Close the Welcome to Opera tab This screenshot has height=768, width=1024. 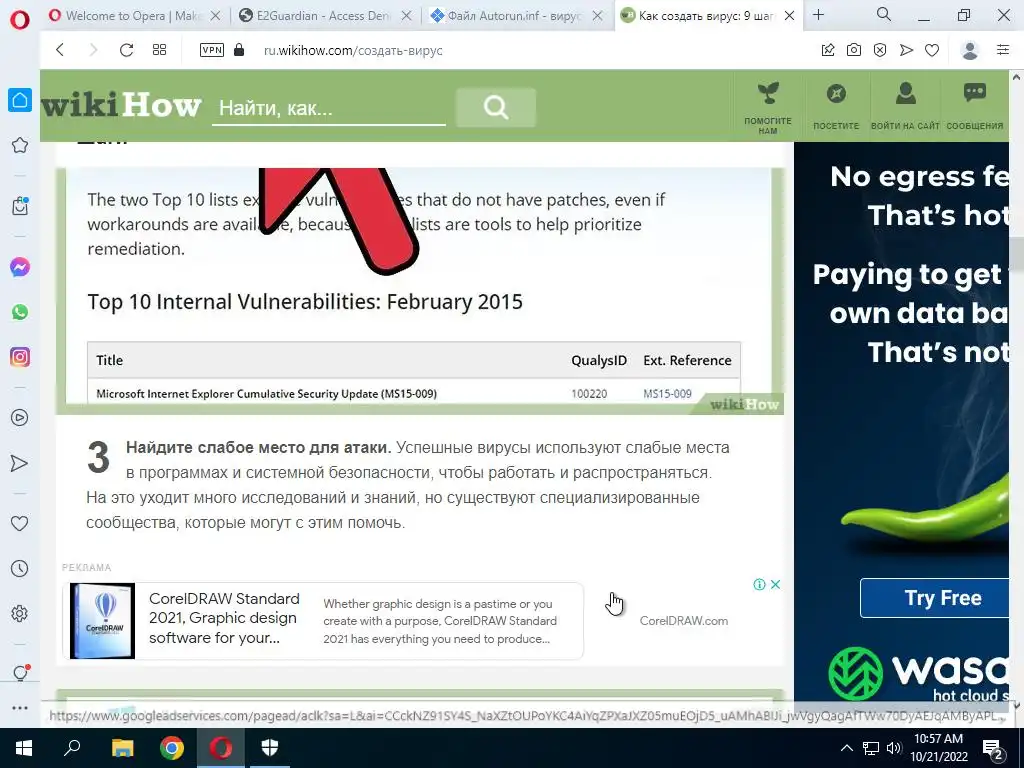[x=216, y=16]
